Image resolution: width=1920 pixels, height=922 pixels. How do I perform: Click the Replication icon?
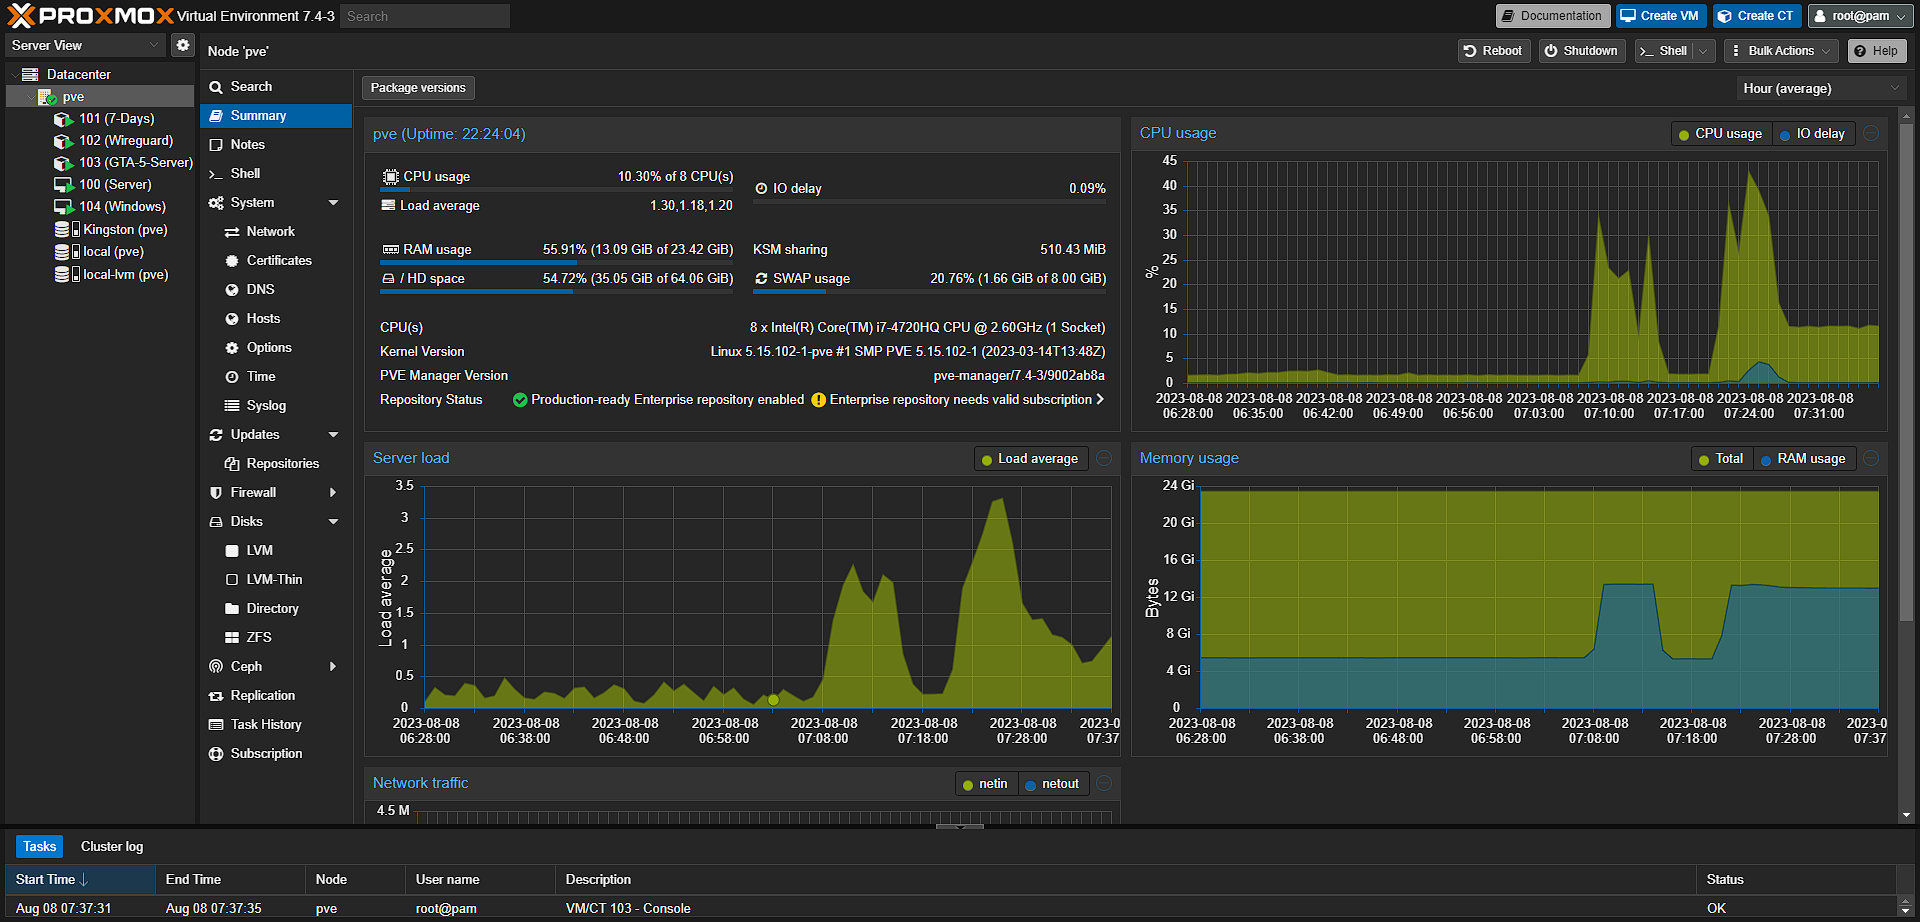click(215, 696)
